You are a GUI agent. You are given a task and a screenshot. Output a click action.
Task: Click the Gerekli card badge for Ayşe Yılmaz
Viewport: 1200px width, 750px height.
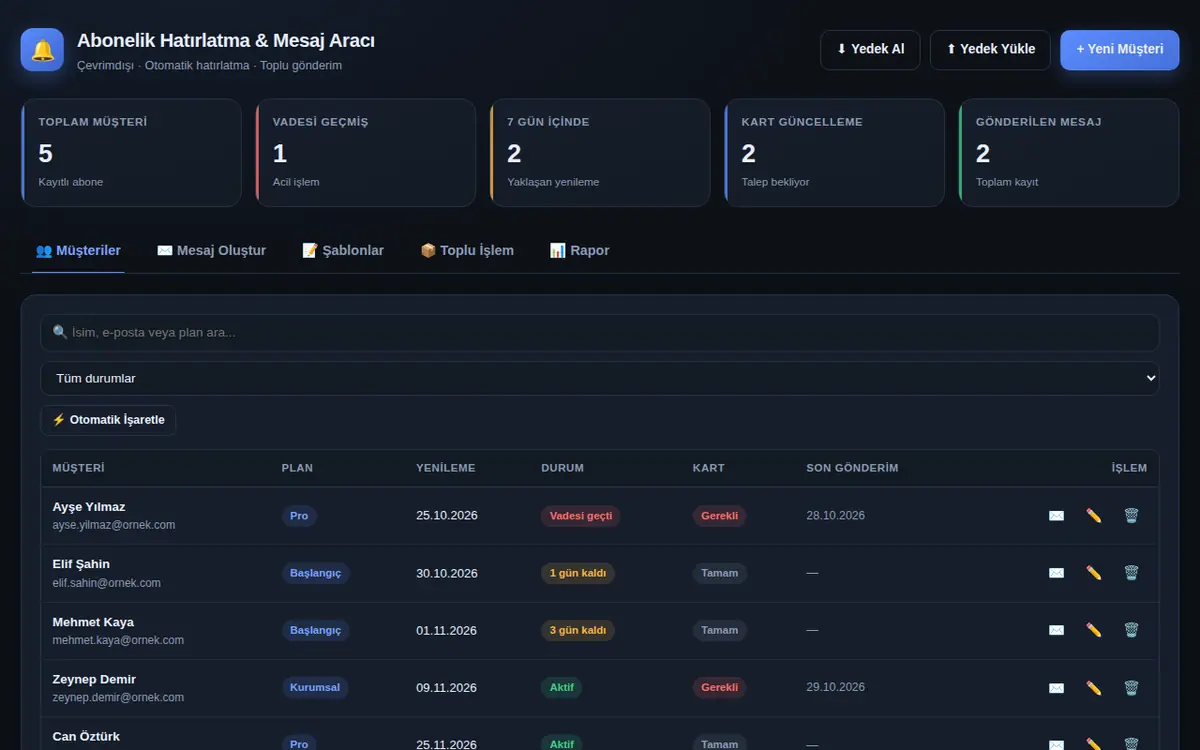point(720,516)
